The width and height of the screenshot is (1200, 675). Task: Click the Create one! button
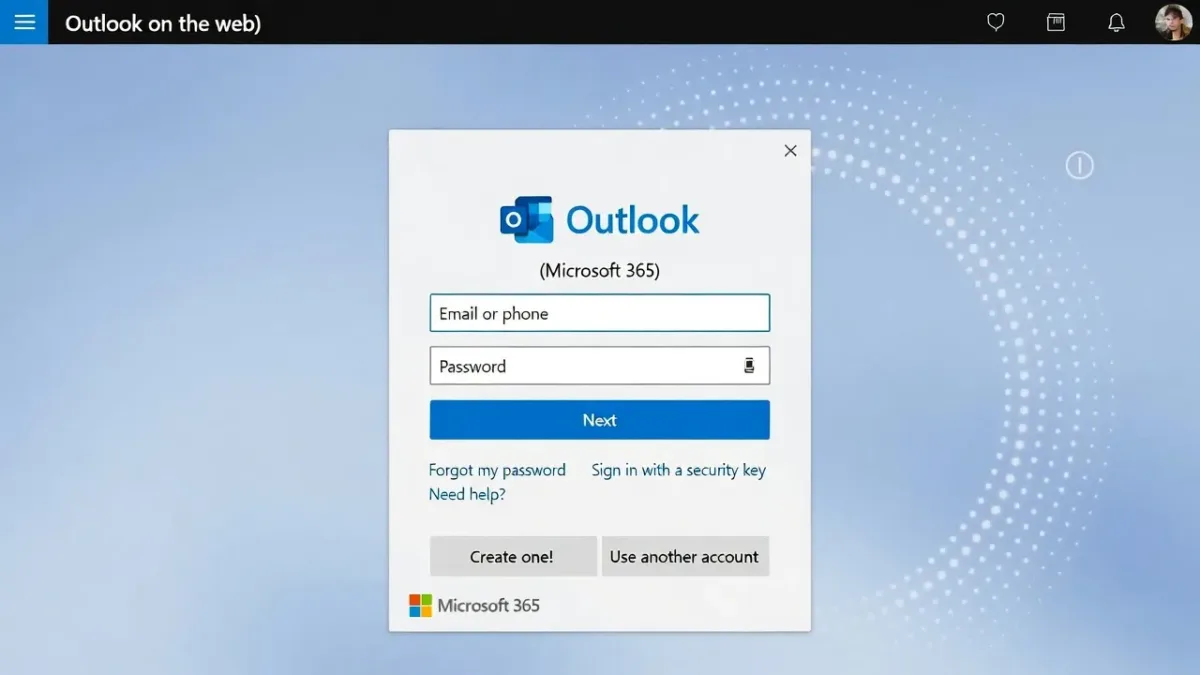(x=513, y=557)
